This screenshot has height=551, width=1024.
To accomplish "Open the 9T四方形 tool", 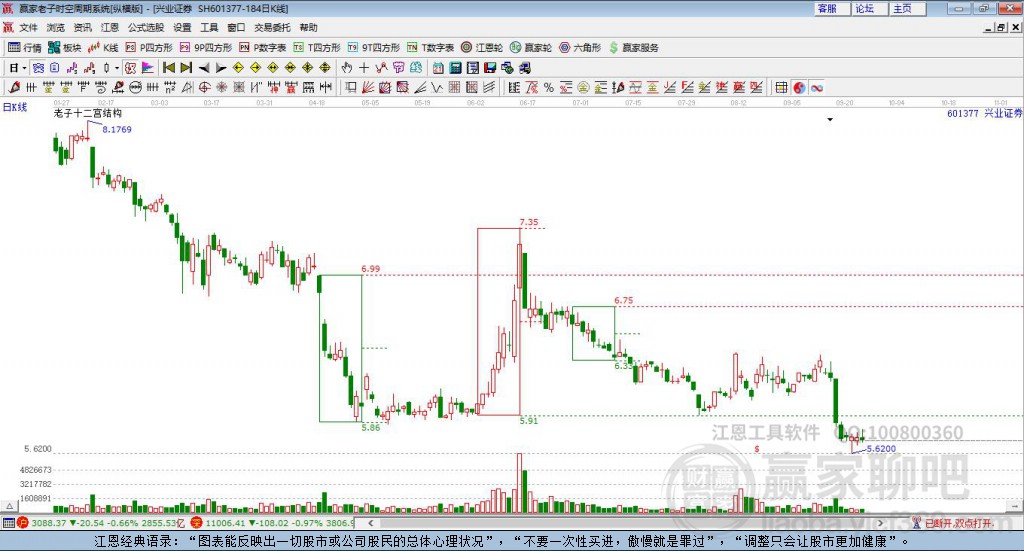I will [x=374, y=48].
